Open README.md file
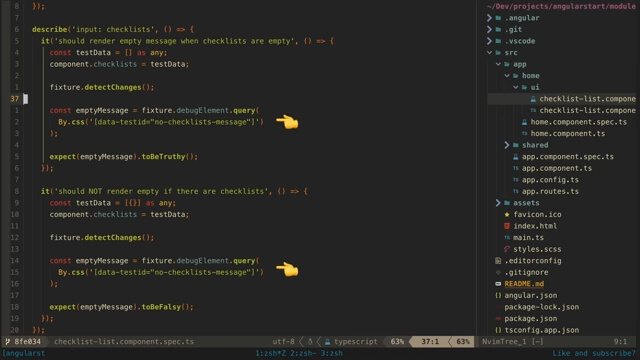 click(x=524, y=284)
